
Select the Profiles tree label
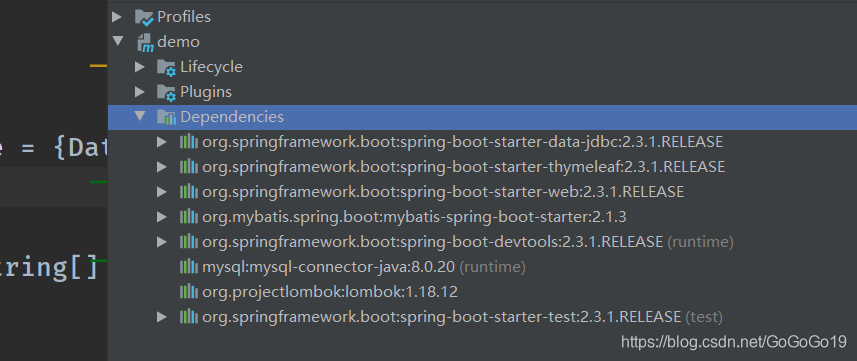coord(184,18)
